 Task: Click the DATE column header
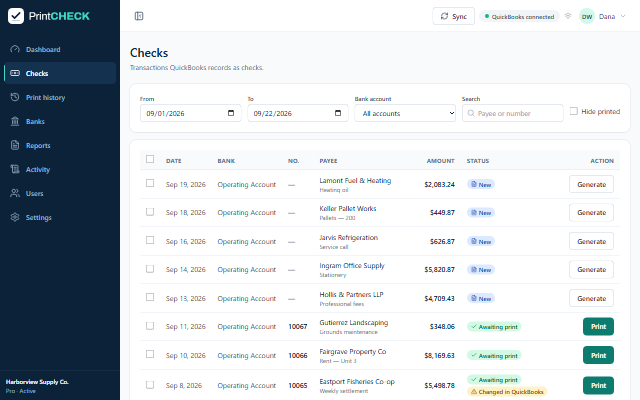pos(173,161)
